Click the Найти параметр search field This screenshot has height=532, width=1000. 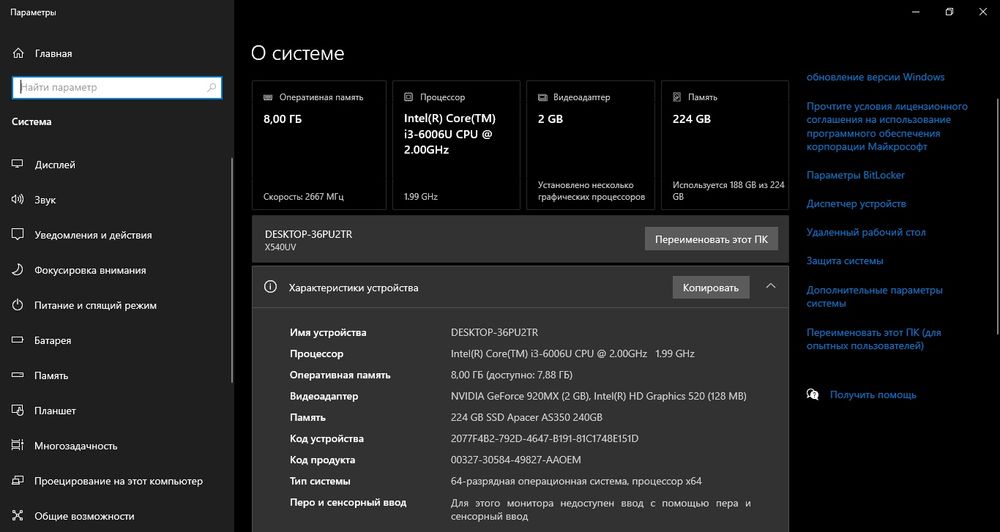117,87
